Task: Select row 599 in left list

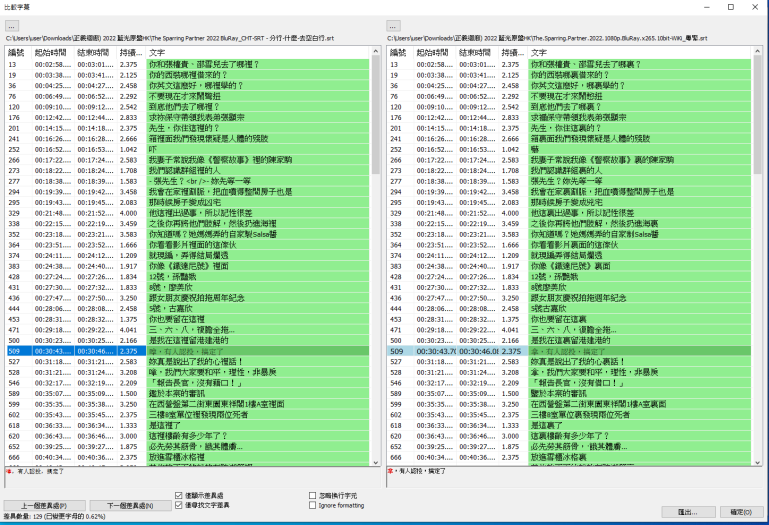Action: pos(188,404)
